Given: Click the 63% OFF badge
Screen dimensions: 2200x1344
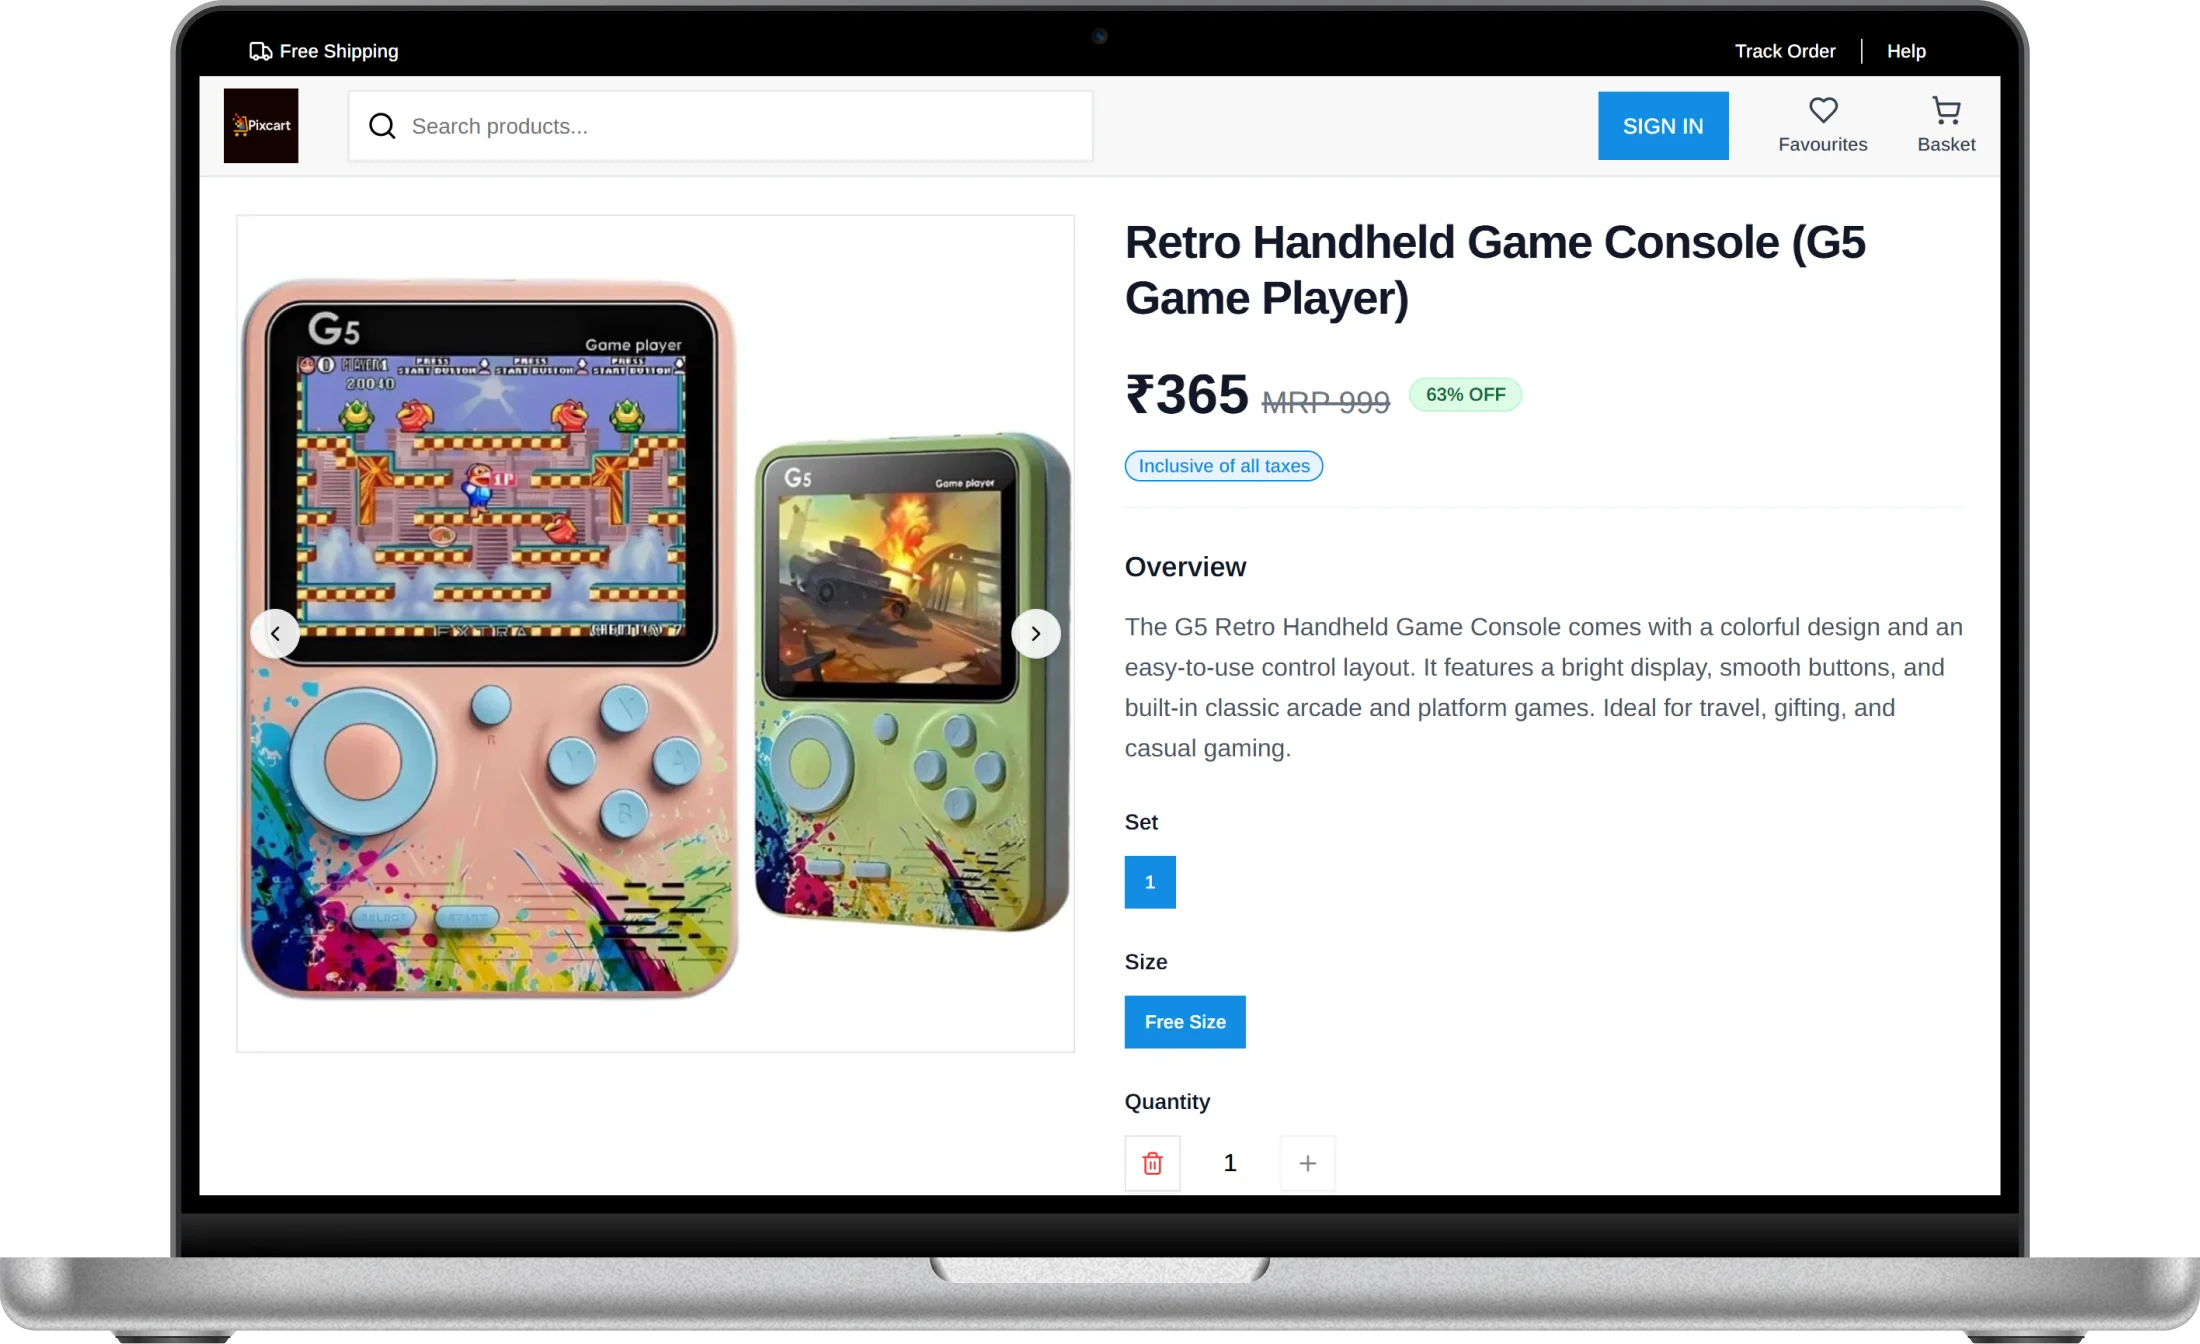Looking at the screenshot, I should click(1465, 395).
